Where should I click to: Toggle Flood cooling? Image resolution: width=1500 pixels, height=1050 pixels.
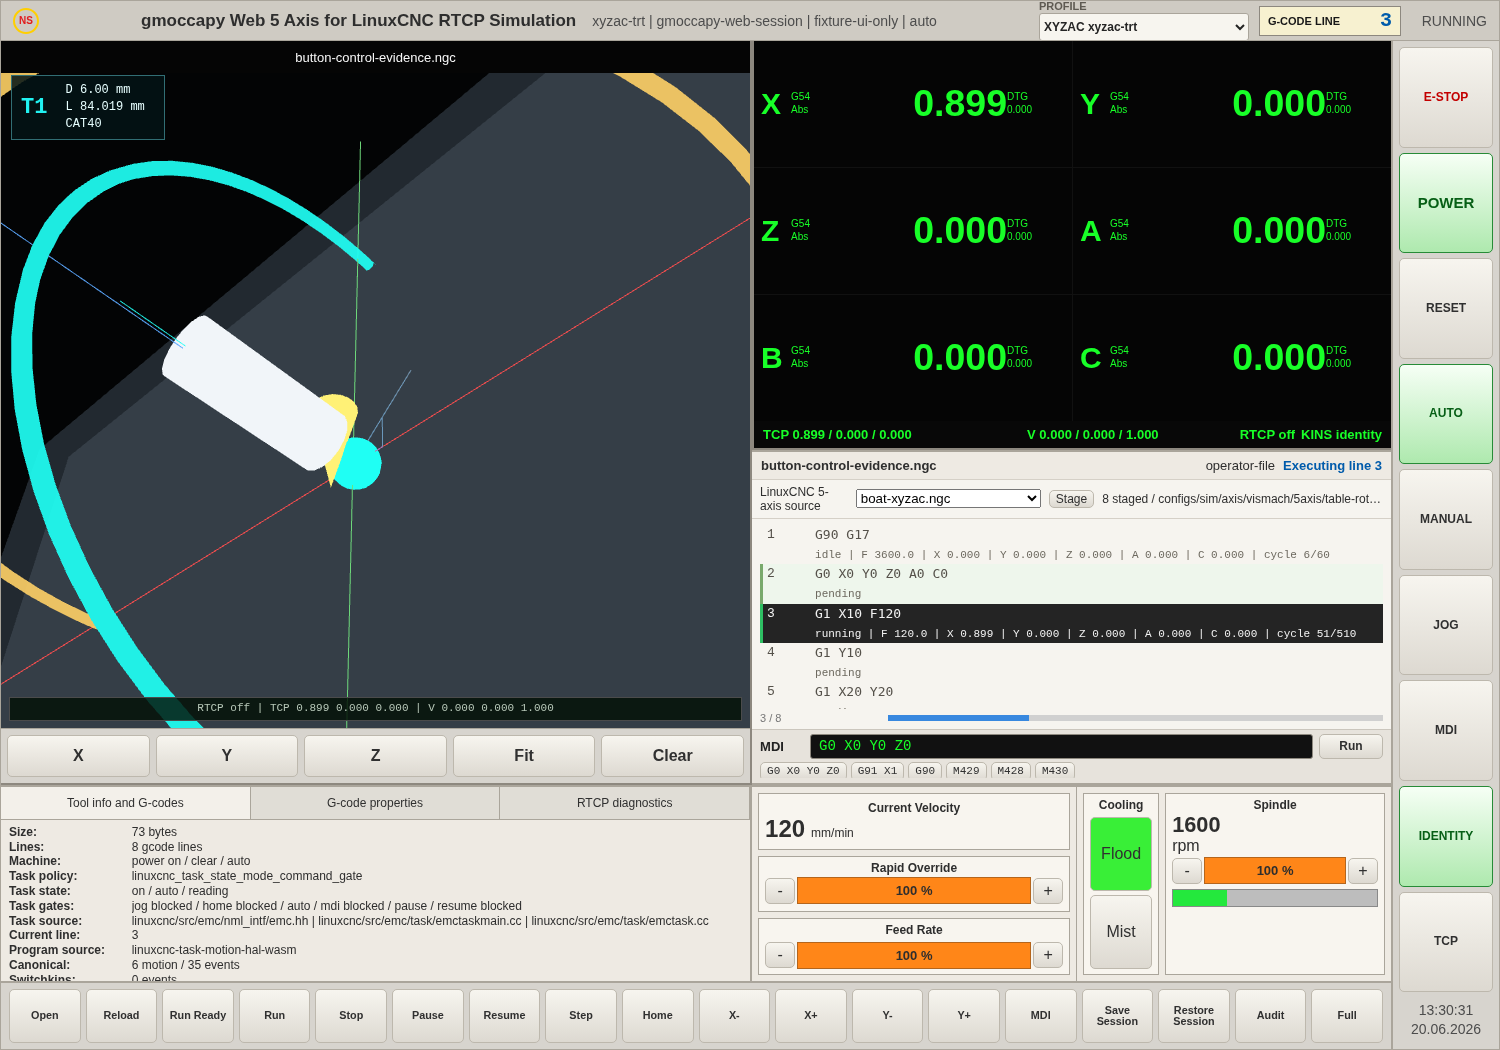tap(1121, 854)
